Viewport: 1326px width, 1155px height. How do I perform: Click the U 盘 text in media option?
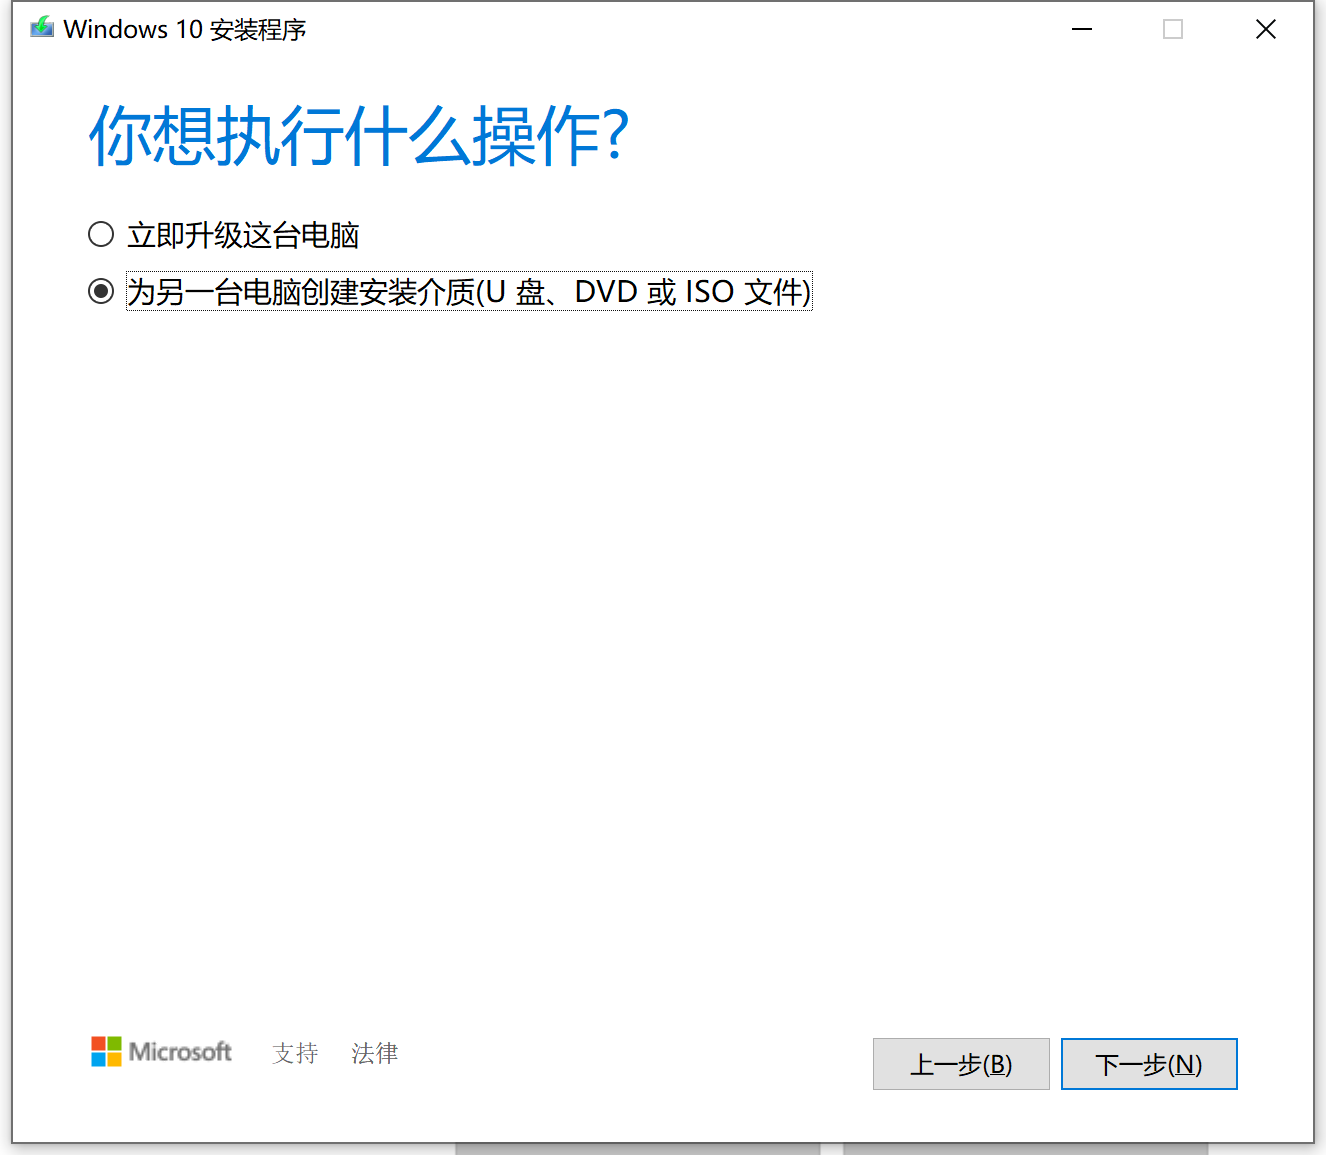[x=515, y=292]
